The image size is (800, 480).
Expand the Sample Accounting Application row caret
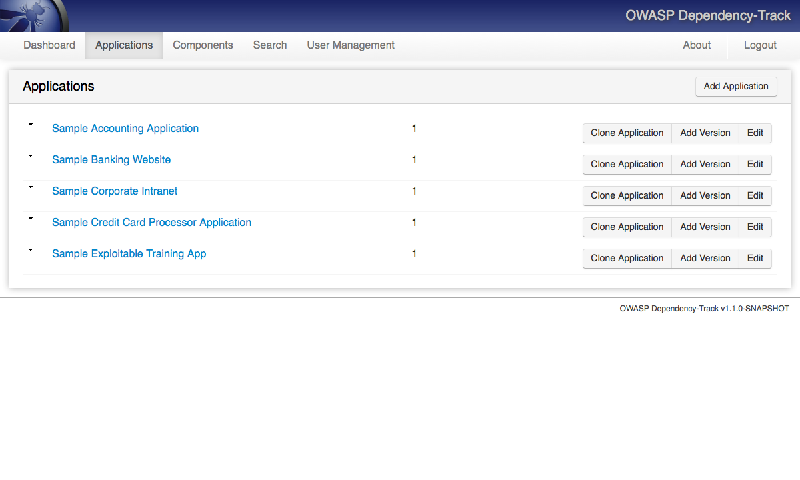point(31,124)
